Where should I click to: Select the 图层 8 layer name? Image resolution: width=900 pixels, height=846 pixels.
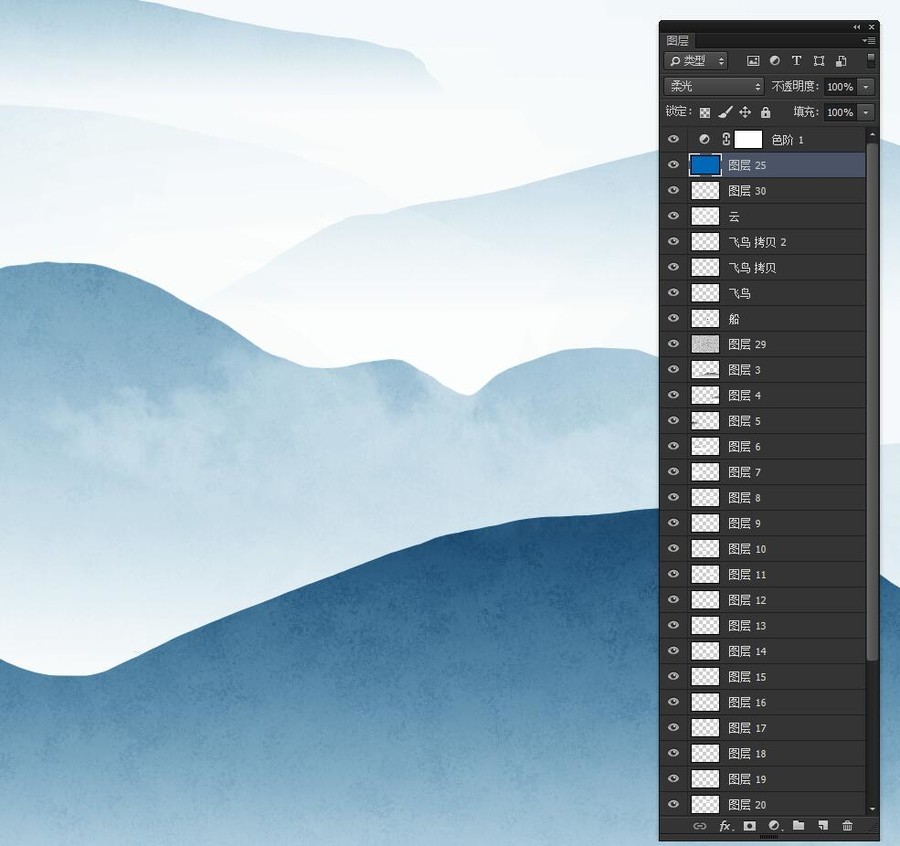(x=744, y=498)
